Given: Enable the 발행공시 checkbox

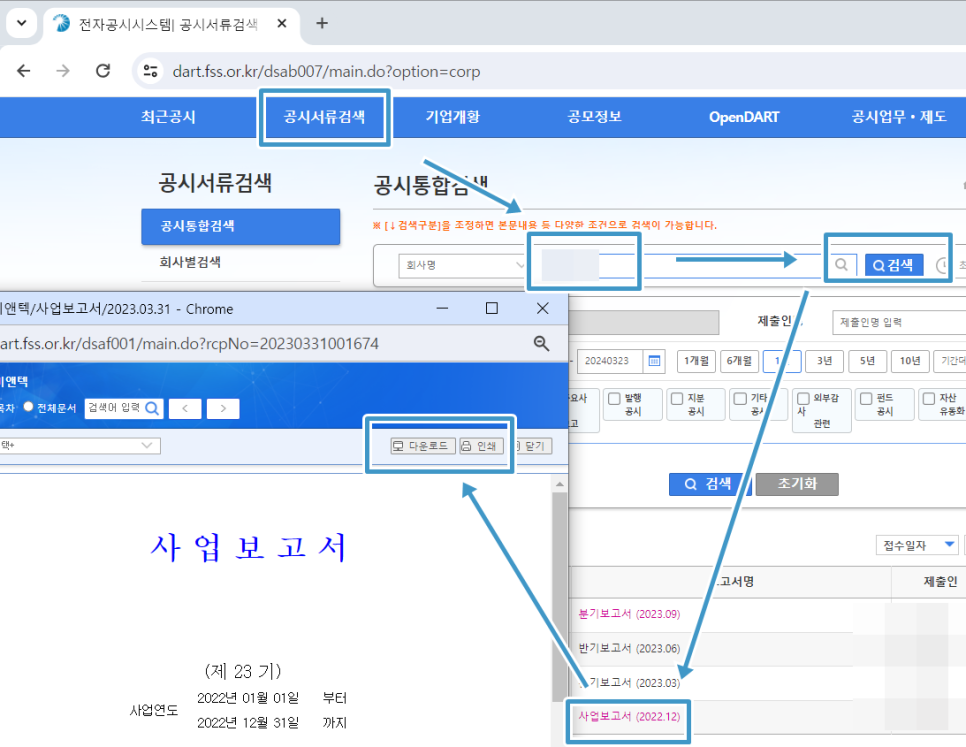Looking at the screenshot, I should pos(613,398).
